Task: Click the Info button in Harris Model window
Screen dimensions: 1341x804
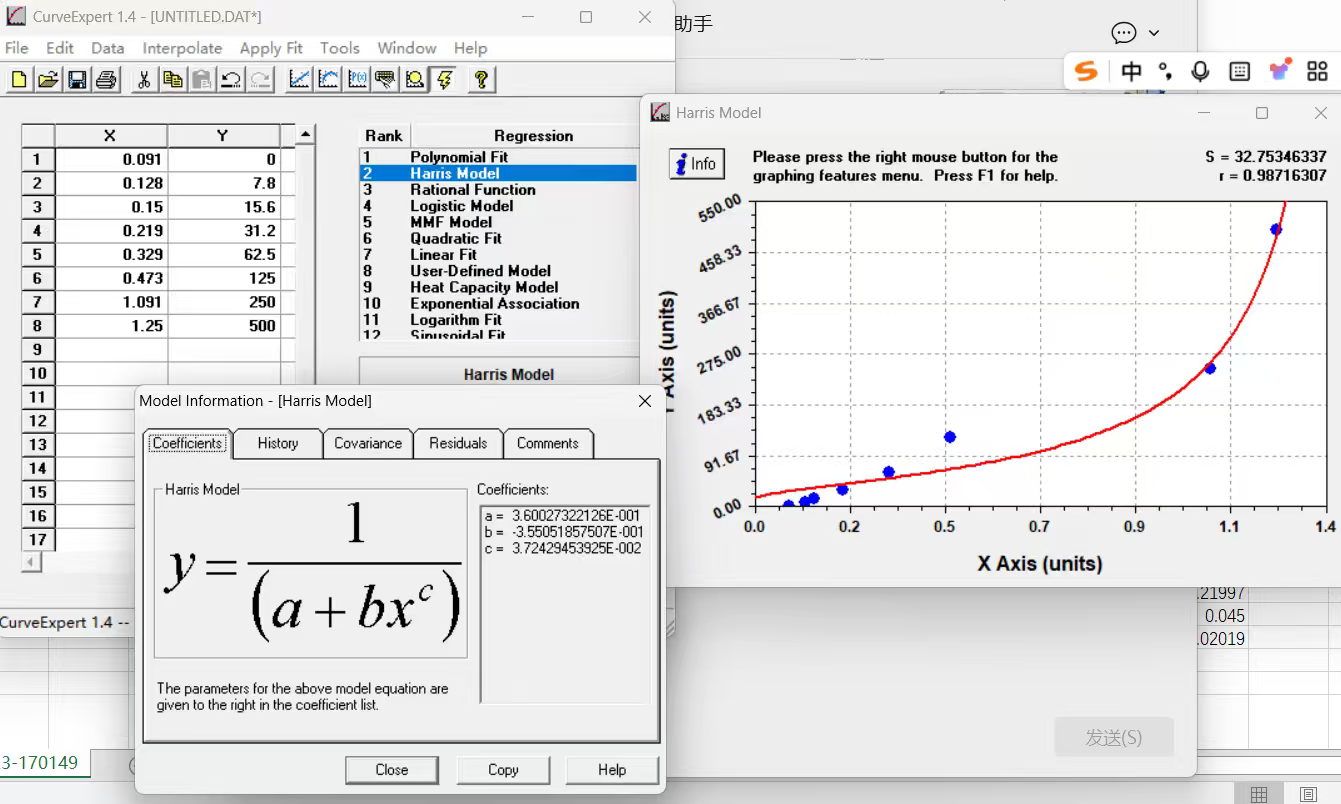Action: (x=696, y=164)
